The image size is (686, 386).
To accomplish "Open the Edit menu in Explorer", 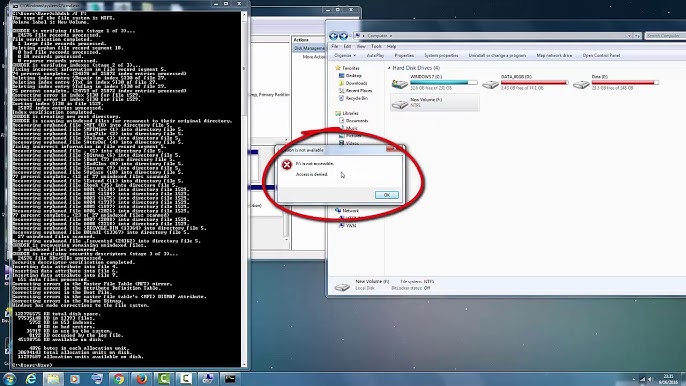I will (x=347, y=46).
